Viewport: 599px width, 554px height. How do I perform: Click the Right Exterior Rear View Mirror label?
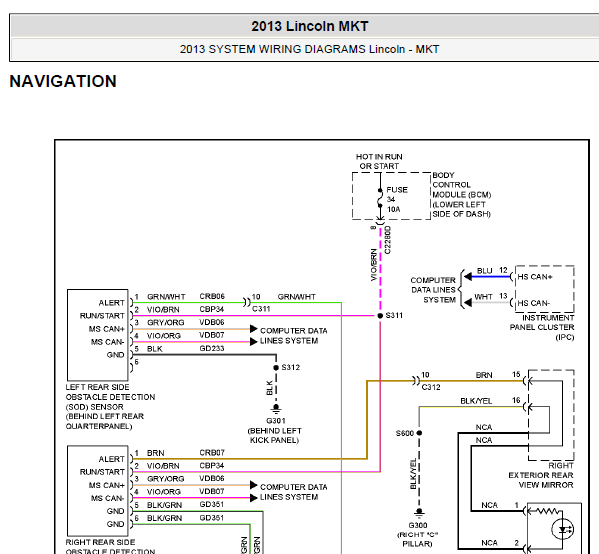point(541,475)
